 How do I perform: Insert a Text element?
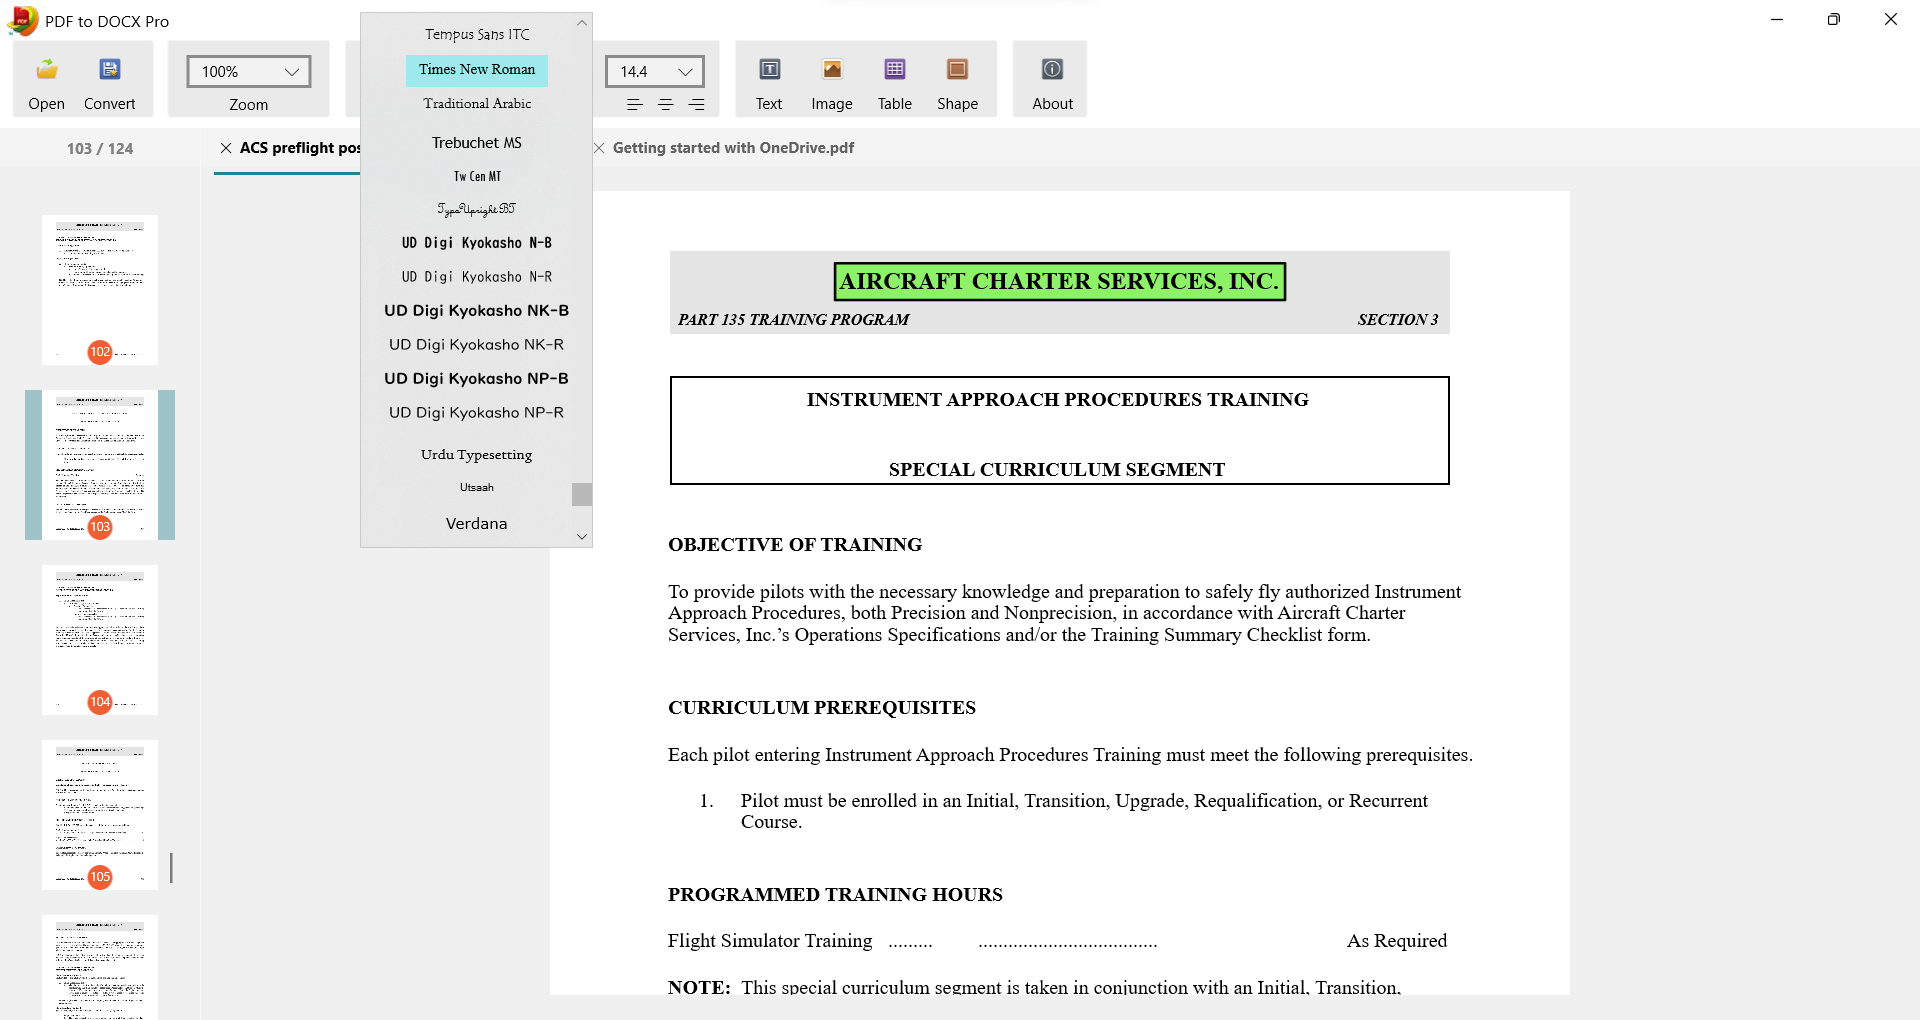click(x=768, y=80)
